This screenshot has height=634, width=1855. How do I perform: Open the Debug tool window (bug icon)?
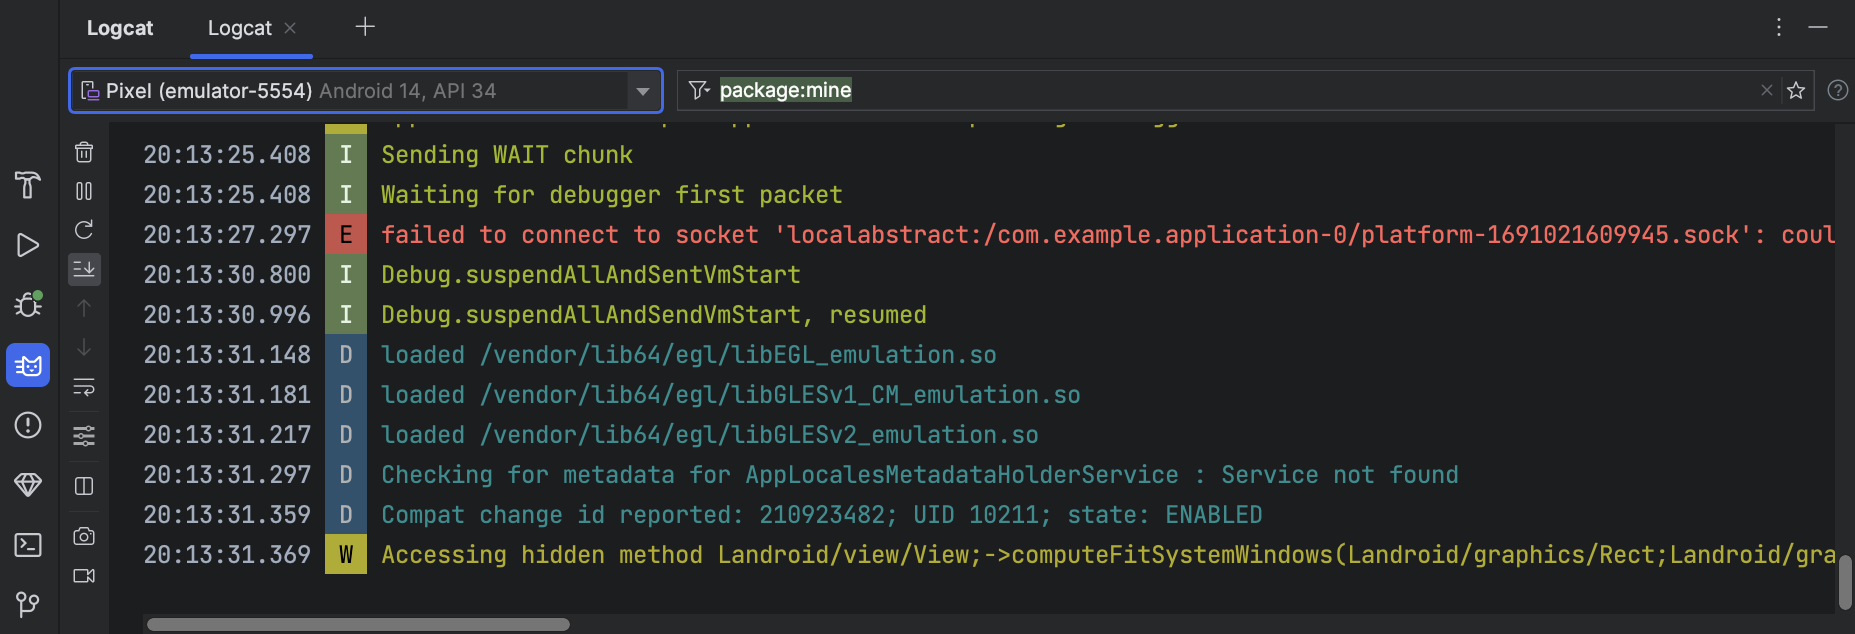click(28, 304)
